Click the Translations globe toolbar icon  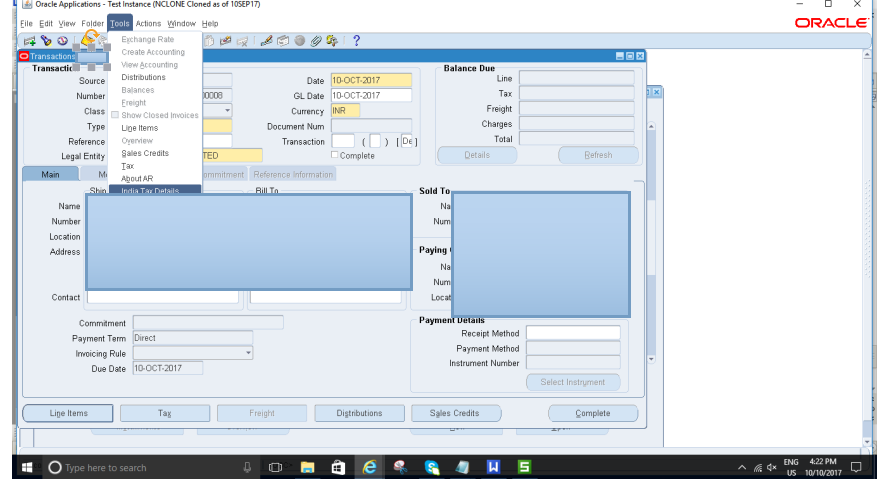pos(300,41)
